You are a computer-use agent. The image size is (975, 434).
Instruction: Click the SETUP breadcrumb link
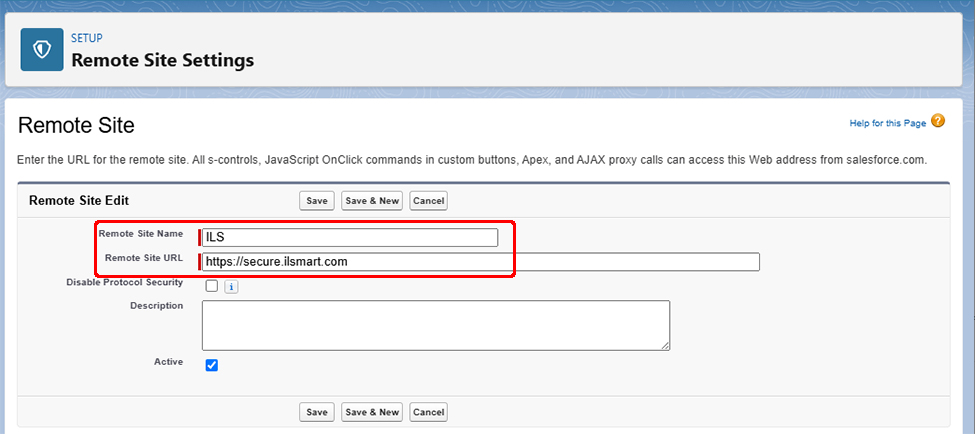click(87, 38)
